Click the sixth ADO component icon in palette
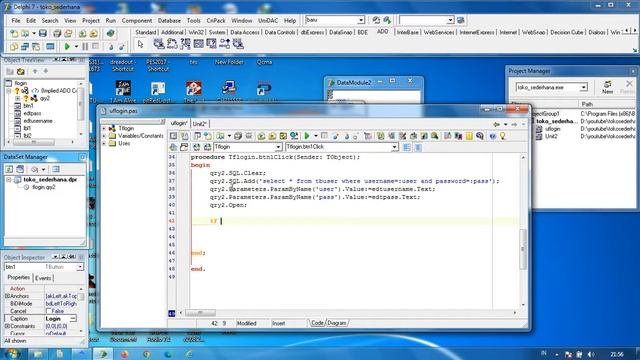Screen dimensions: 640x360 (225, 44)
